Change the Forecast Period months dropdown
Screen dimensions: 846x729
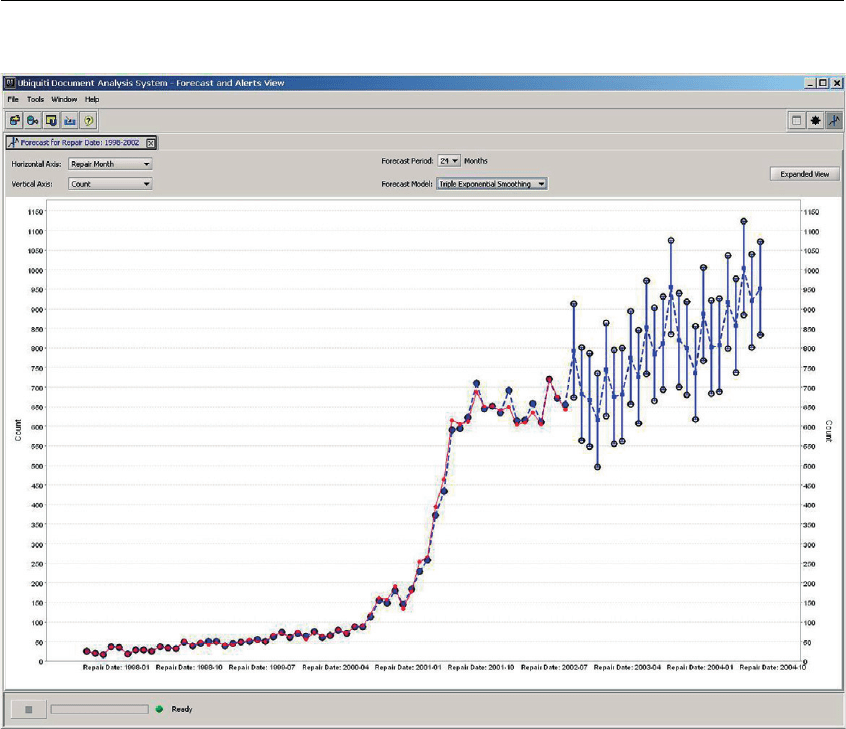coord(448,160)
